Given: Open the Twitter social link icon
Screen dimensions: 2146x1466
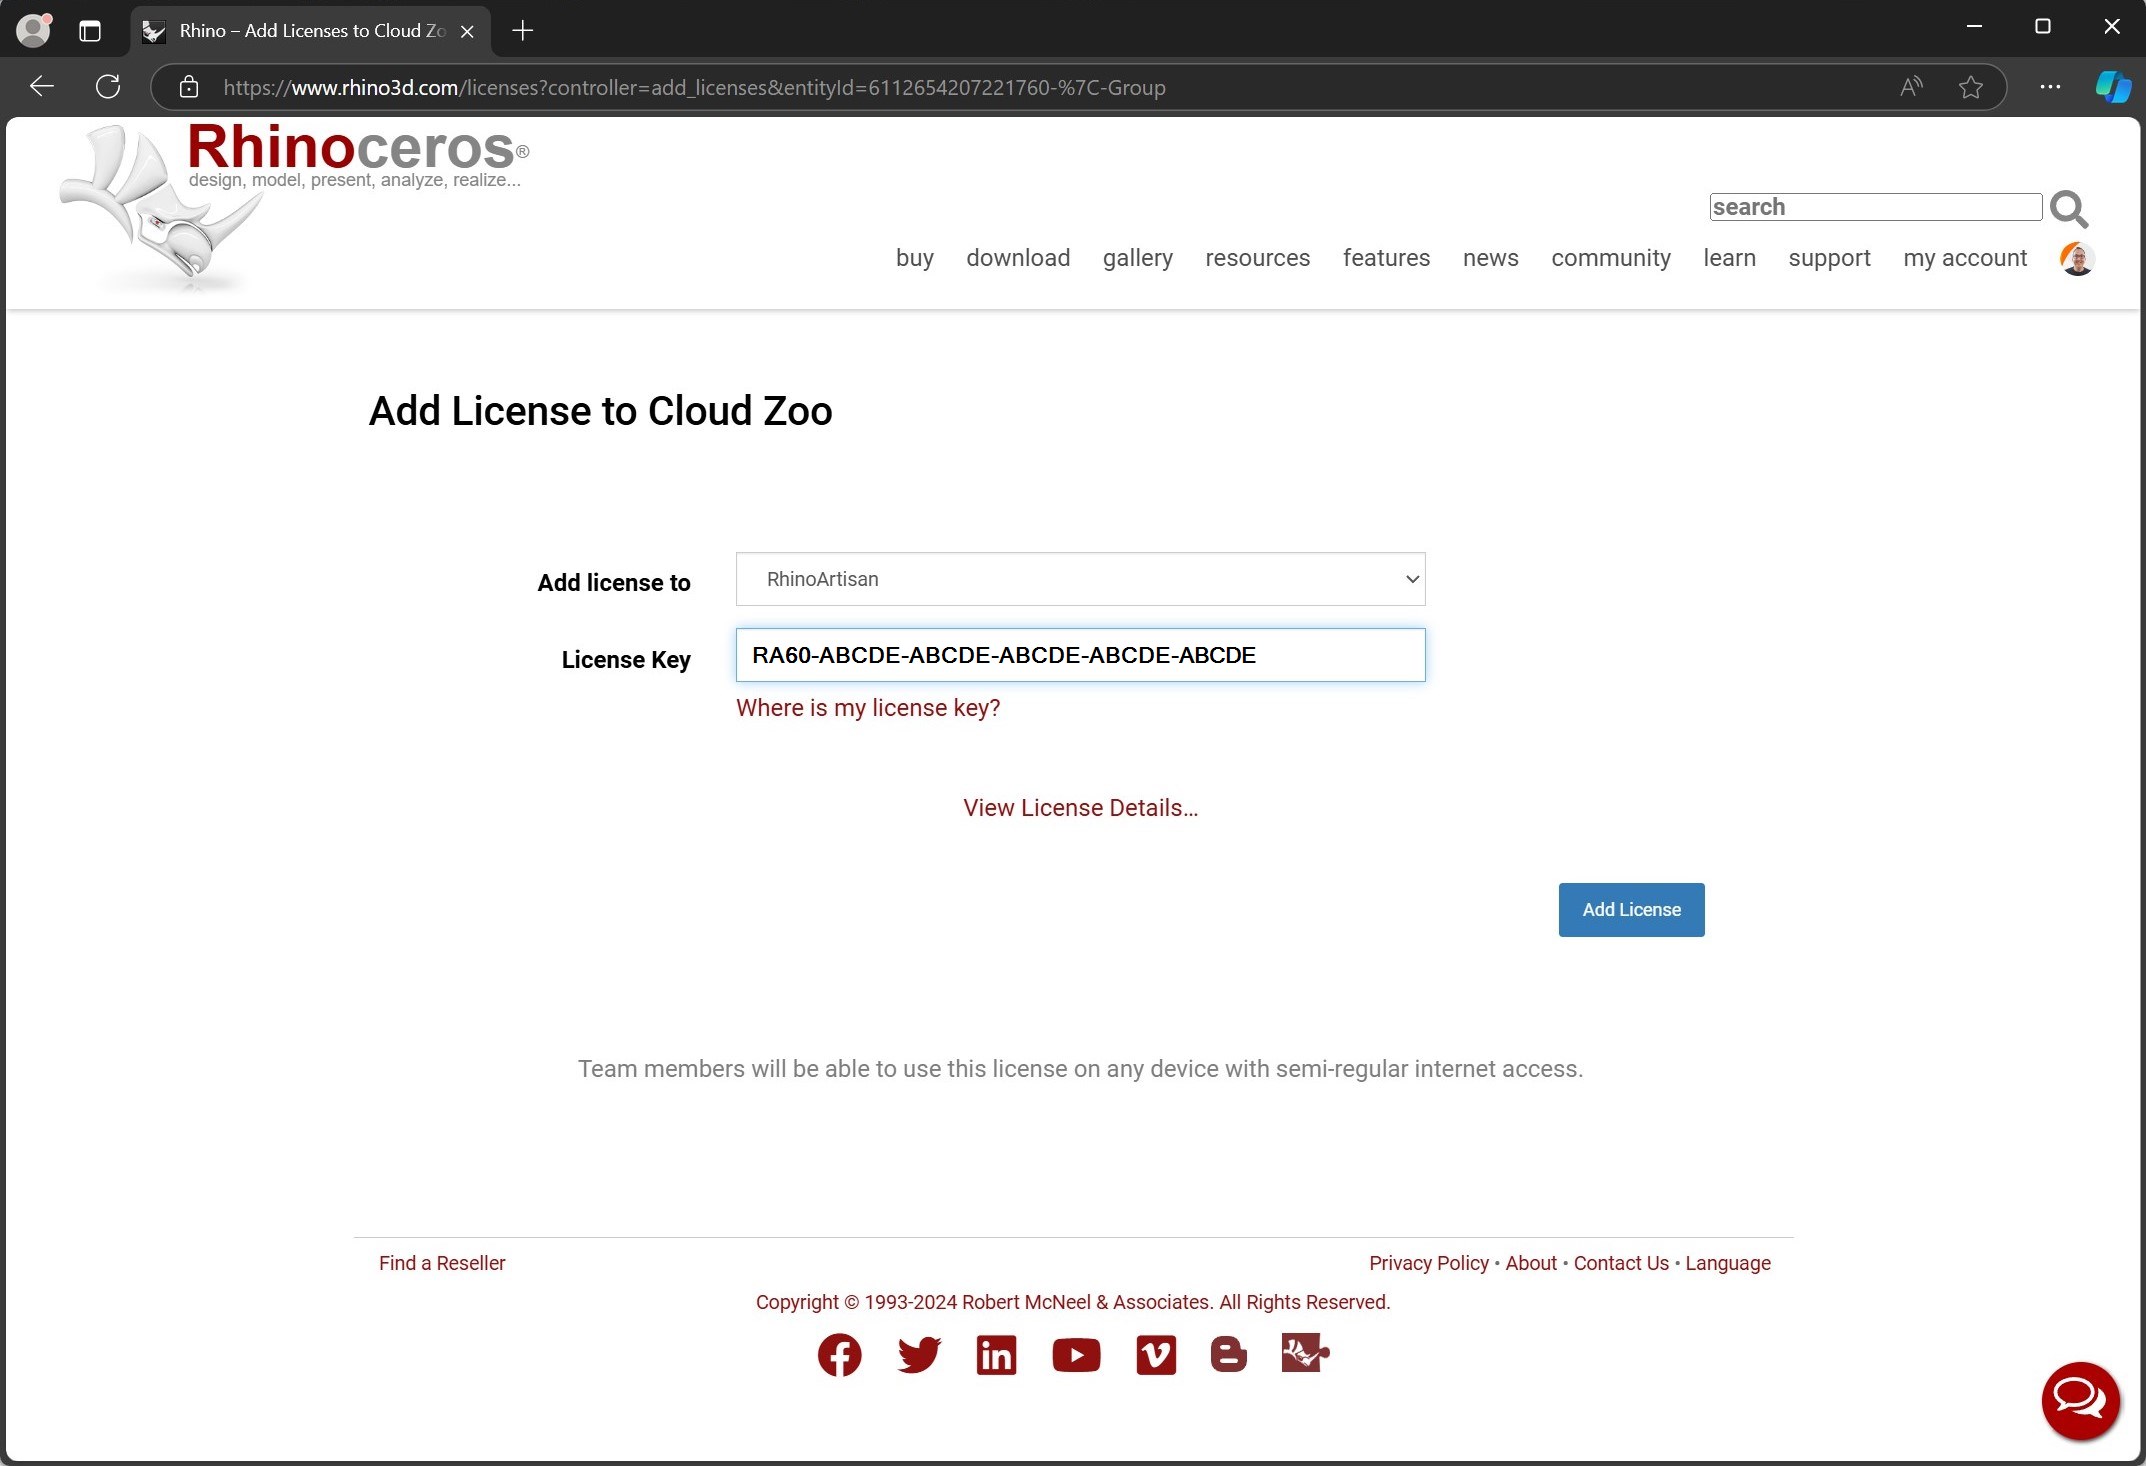Looking at the screenshot, I should tap(918, 1355).
